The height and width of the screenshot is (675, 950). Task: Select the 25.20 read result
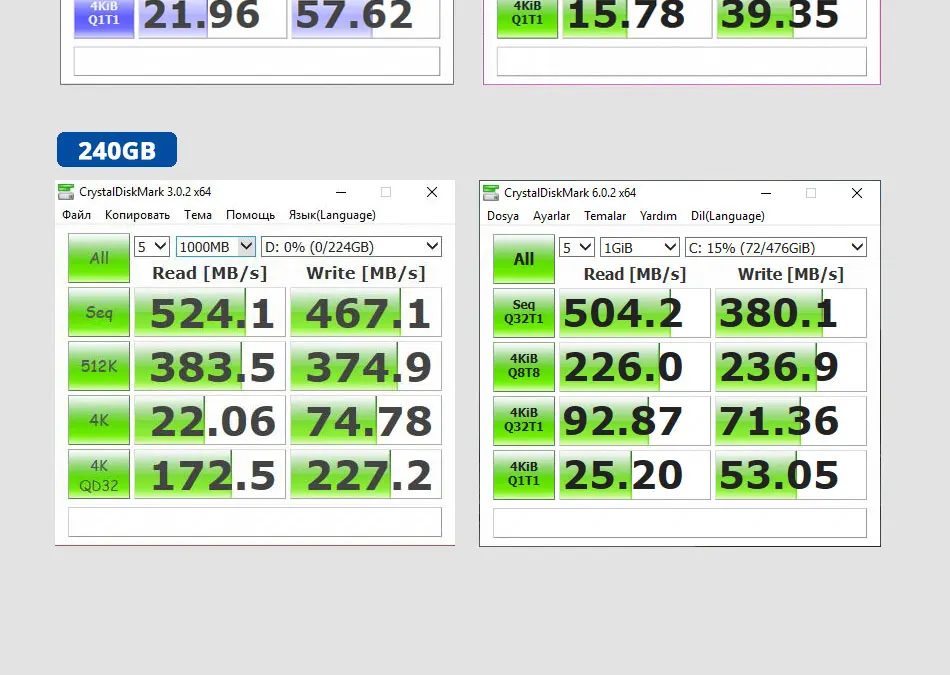(634, 474)
